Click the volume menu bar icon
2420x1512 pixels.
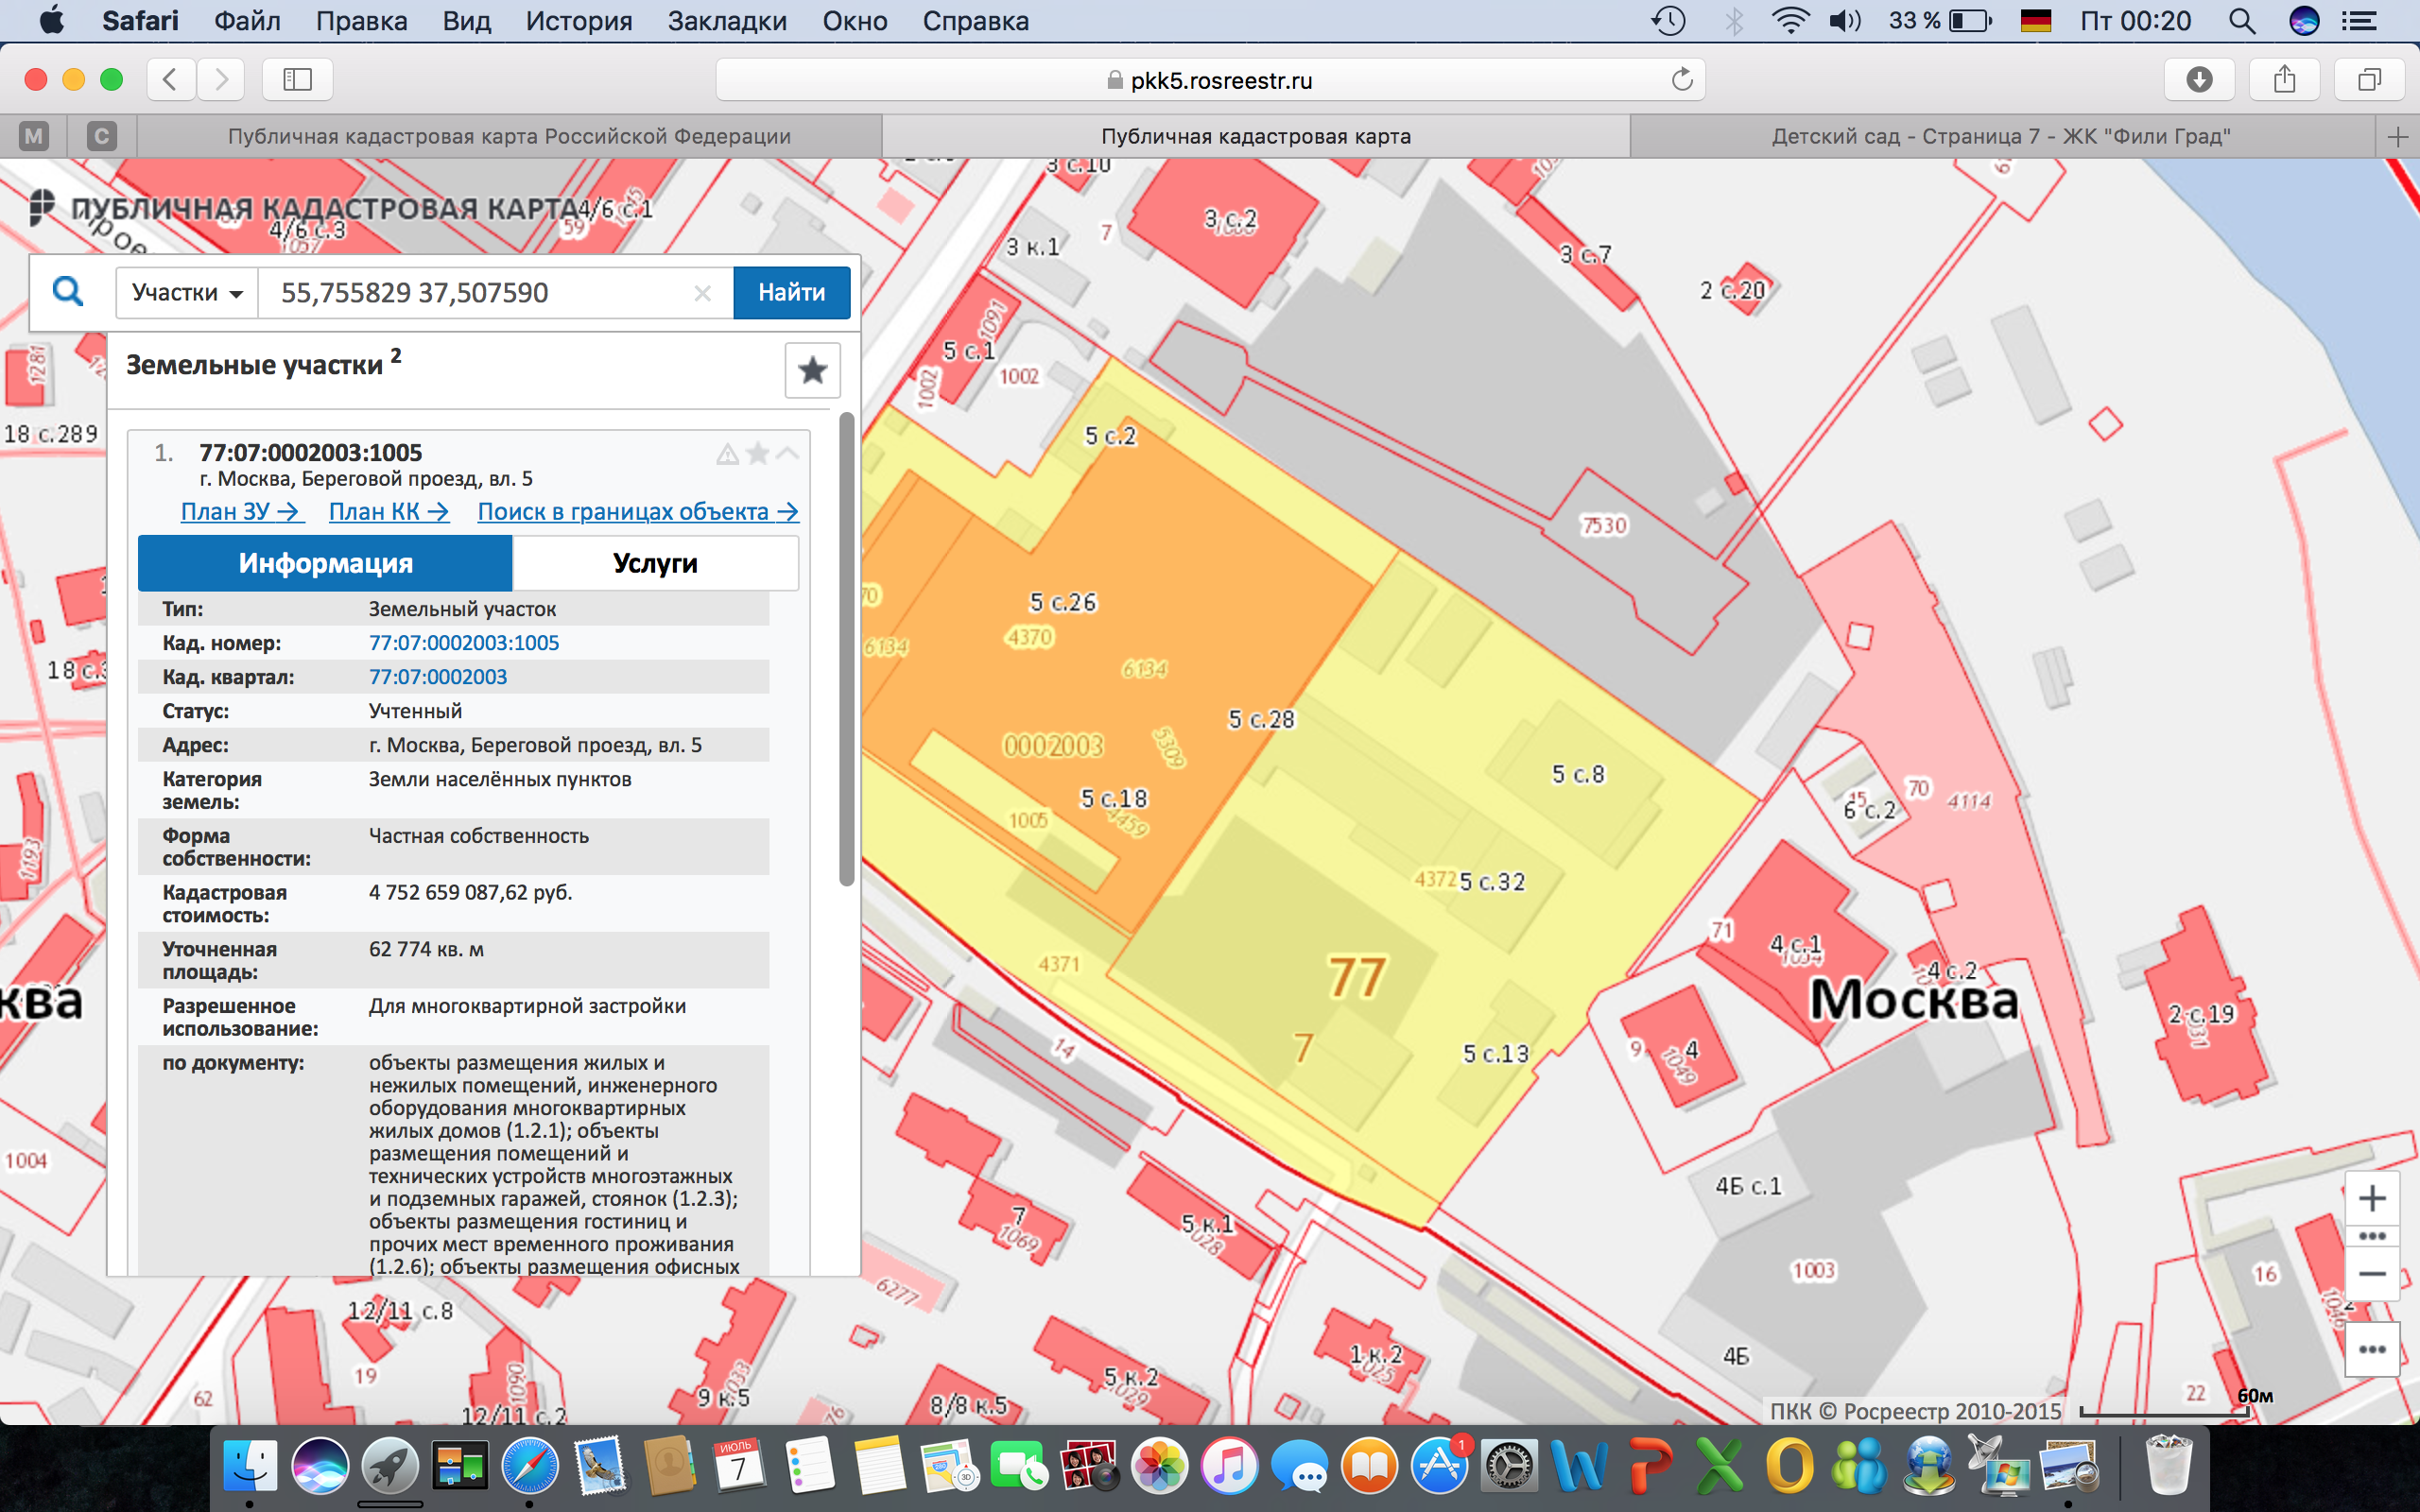[1845, 21]
